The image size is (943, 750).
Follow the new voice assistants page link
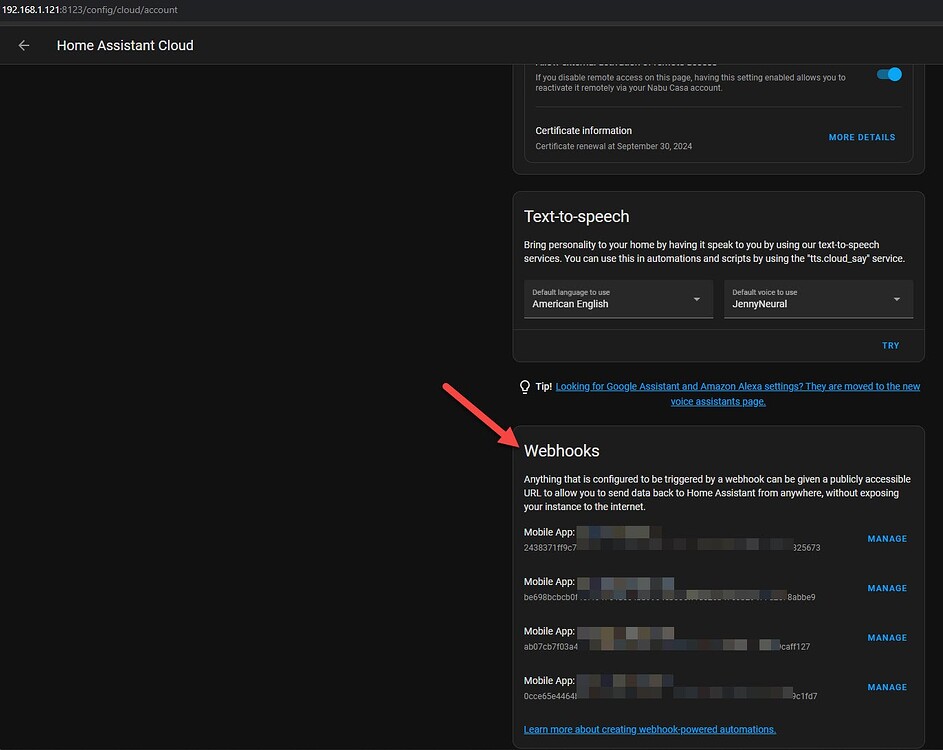coord(717,400)
